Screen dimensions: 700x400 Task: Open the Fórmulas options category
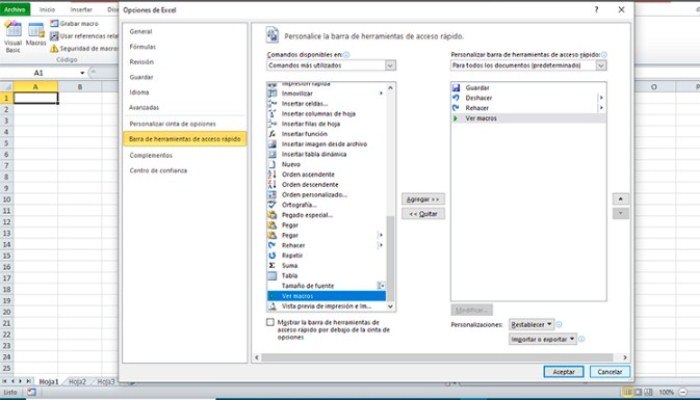(x=142, y=47)
